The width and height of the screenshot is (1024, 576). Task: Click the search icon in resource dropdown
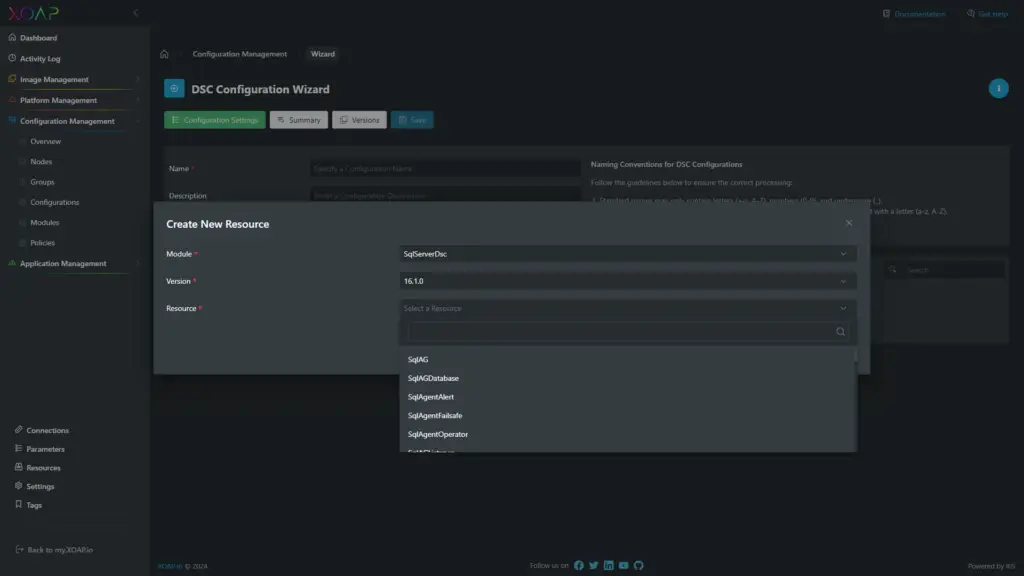pos(840,332)
